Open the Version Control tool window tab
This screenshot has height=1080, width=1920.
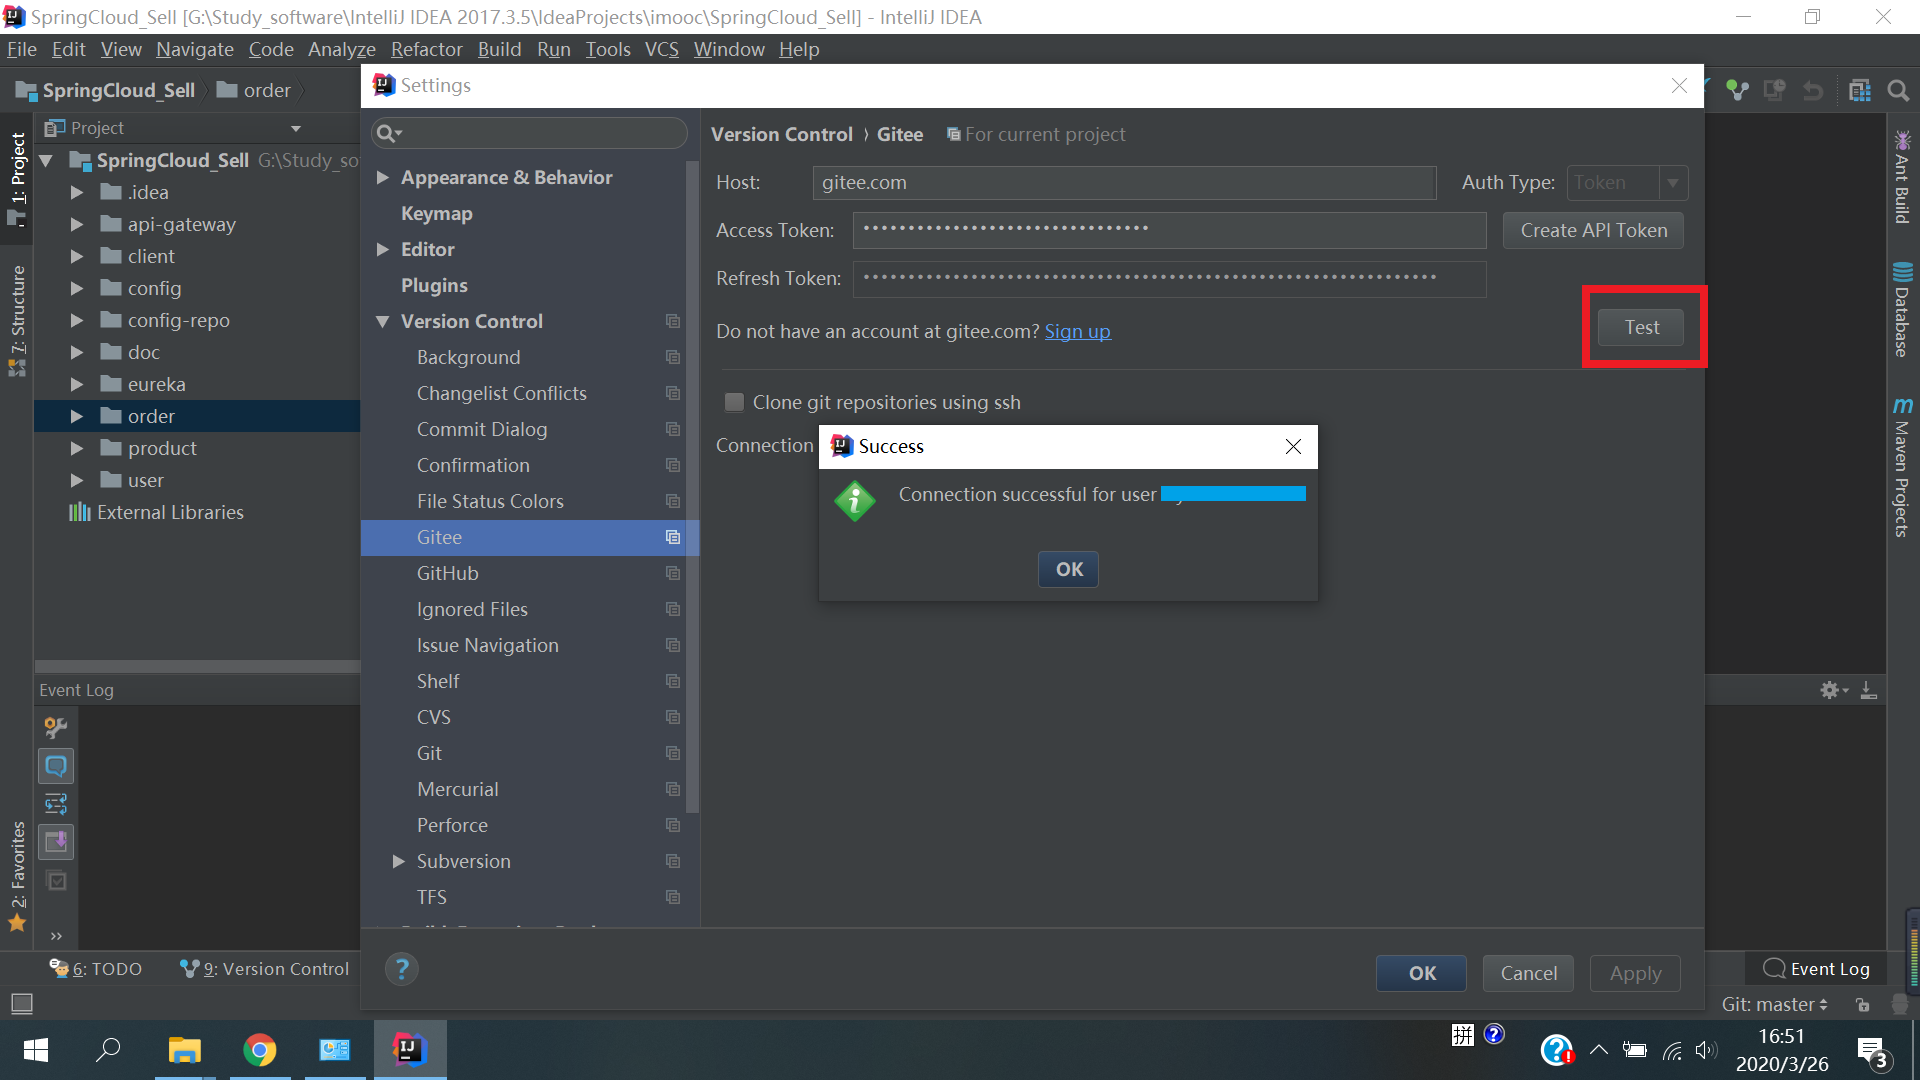click(265, 969)
